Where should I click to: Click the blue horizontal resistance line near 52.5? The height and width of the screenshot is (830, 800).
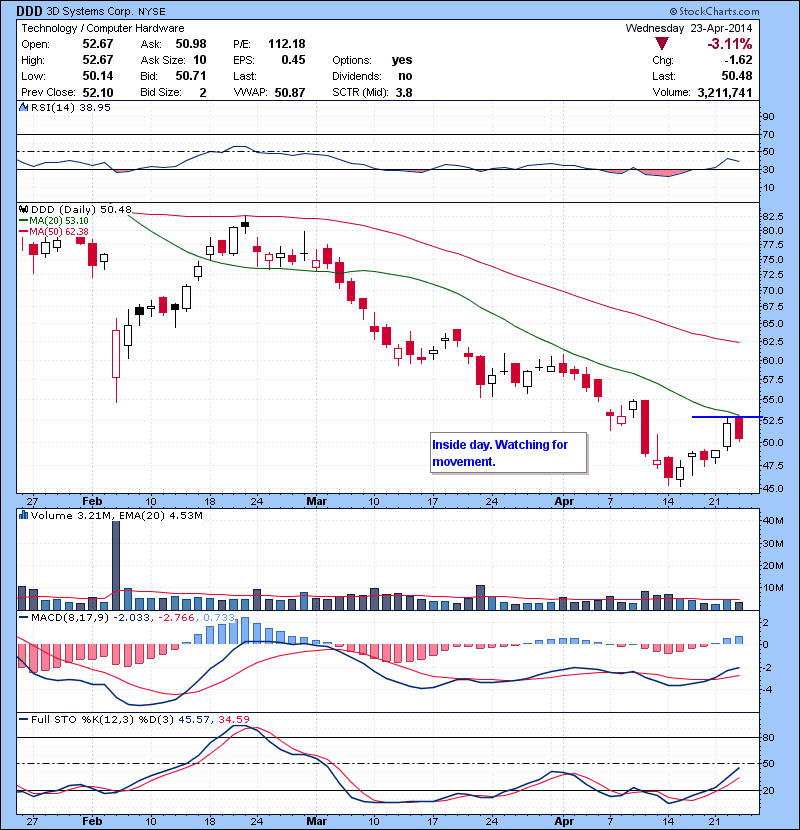pos(726,417)
